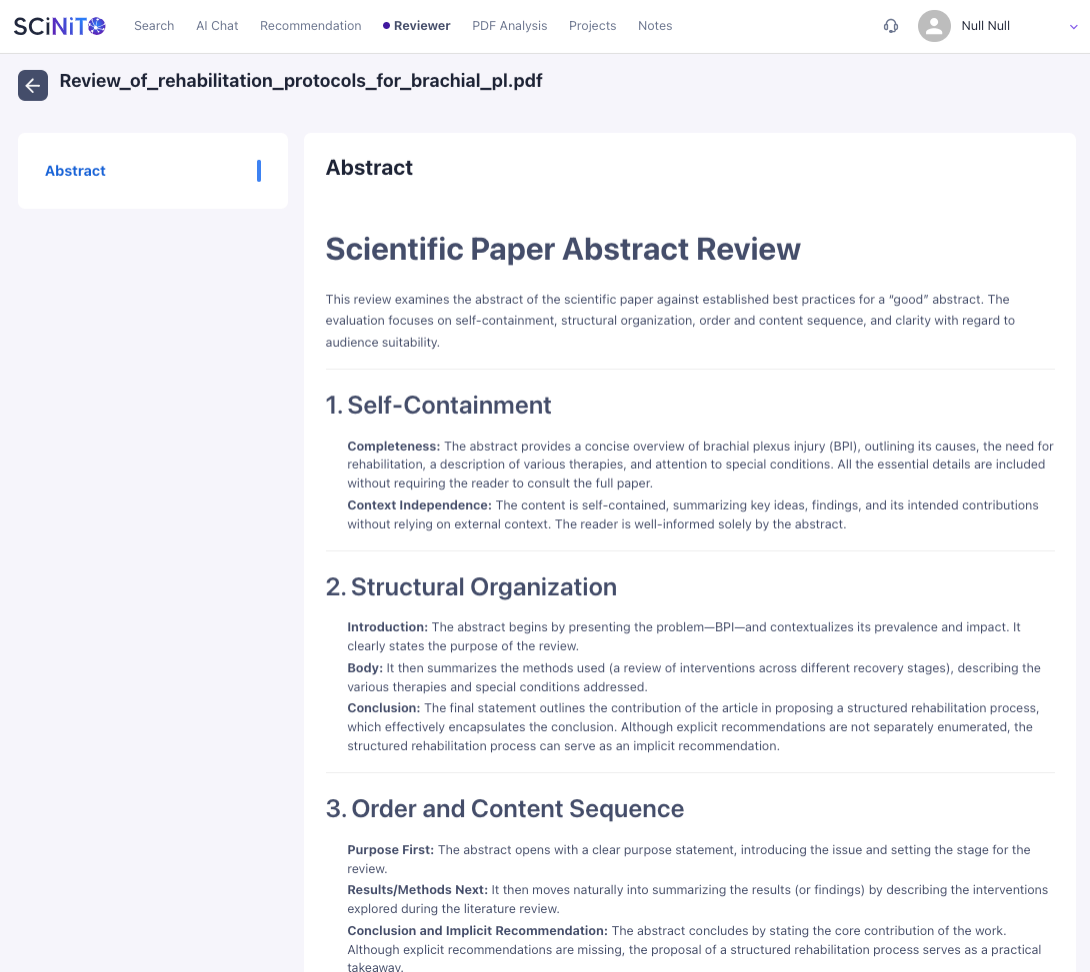Image resolution: width=1090 pixels, height=972 pixels.
Task: Expand the account dropdown chevron
Action: pos(1074,27)
